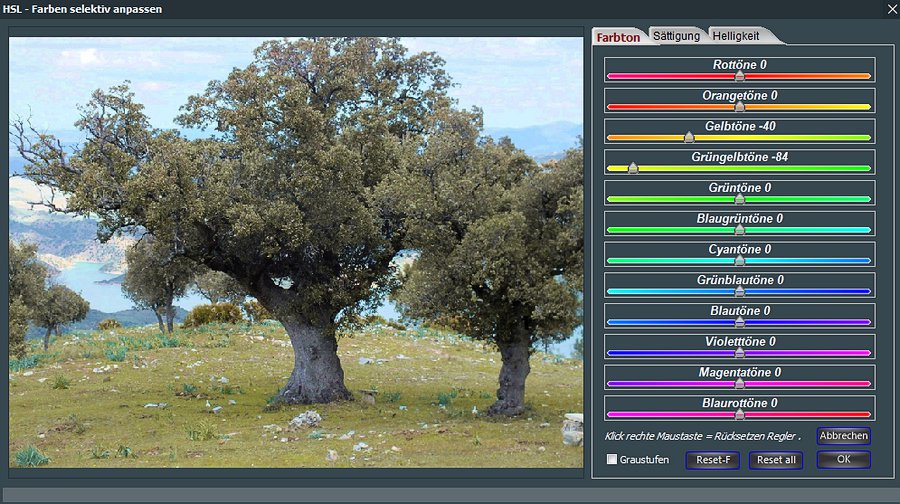Confirm changes with the OK button
This screenshot has width=900, height=504.
tap(843, 460)
